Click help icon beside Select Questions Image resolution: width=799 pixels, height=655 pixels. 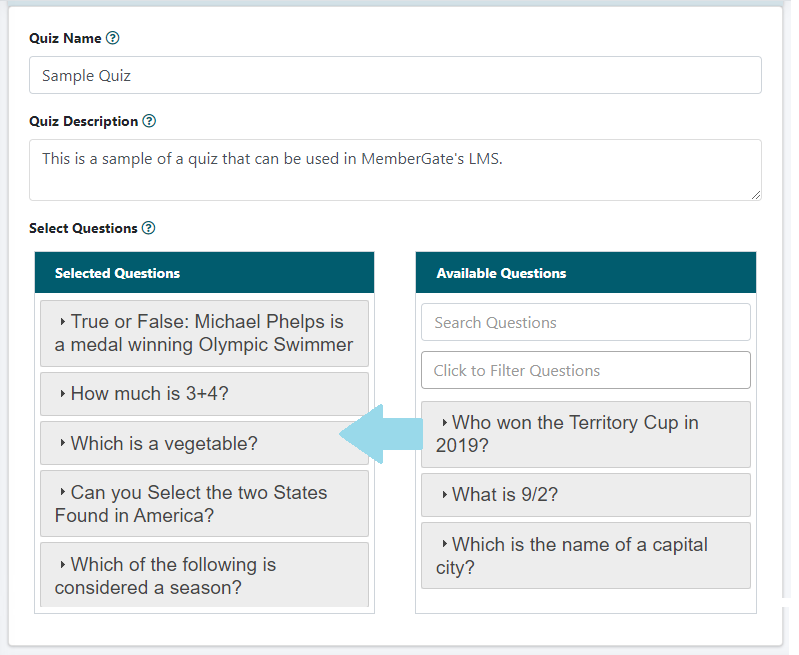148,228
